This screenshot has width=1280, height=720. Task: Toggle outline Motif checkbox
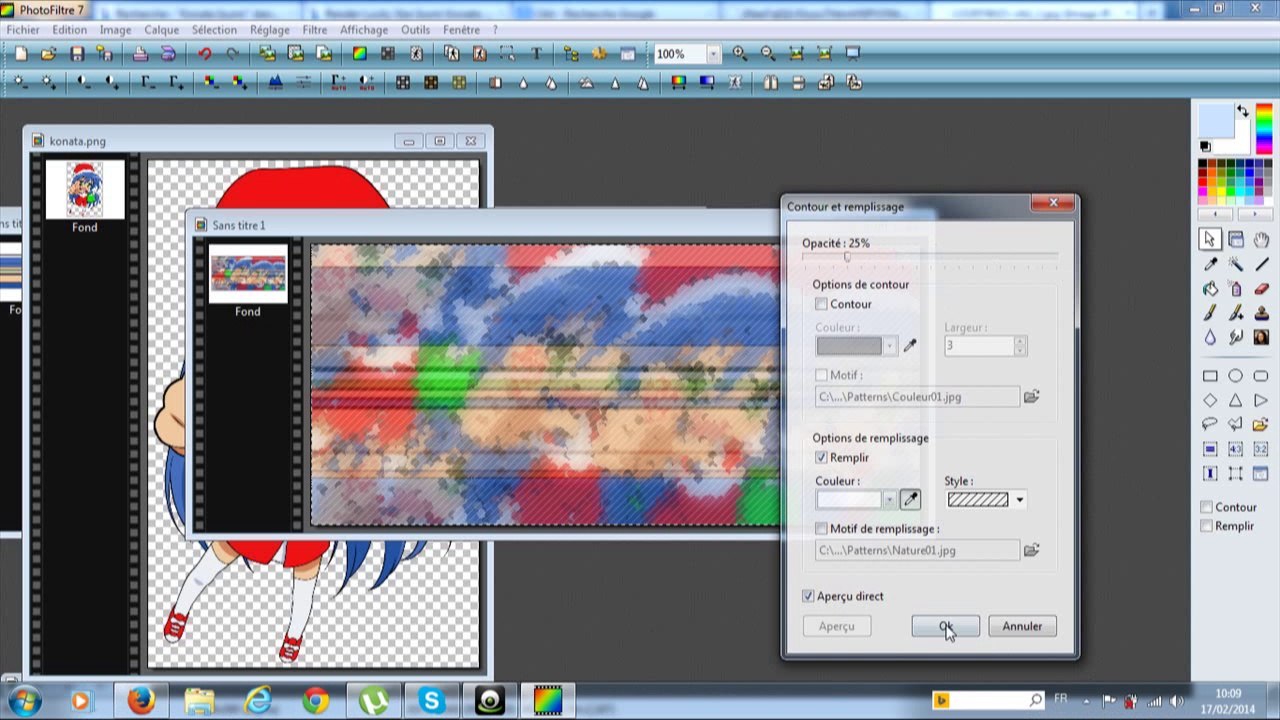click(821, 375)
